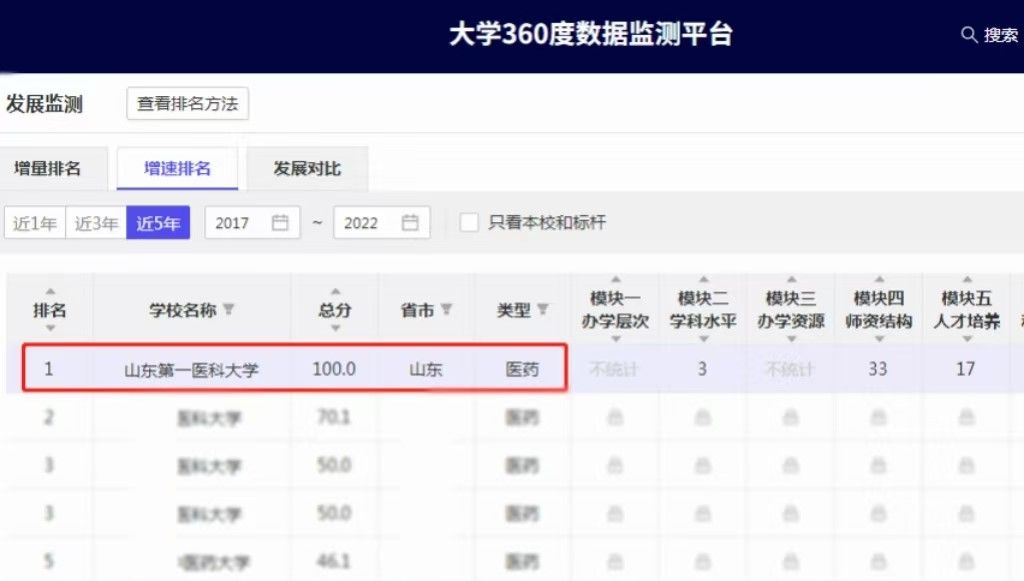Click the lock icon under 模块五 in row 2
The image size is (1024, 581).
pyautogui.click(x=965, y=417)
